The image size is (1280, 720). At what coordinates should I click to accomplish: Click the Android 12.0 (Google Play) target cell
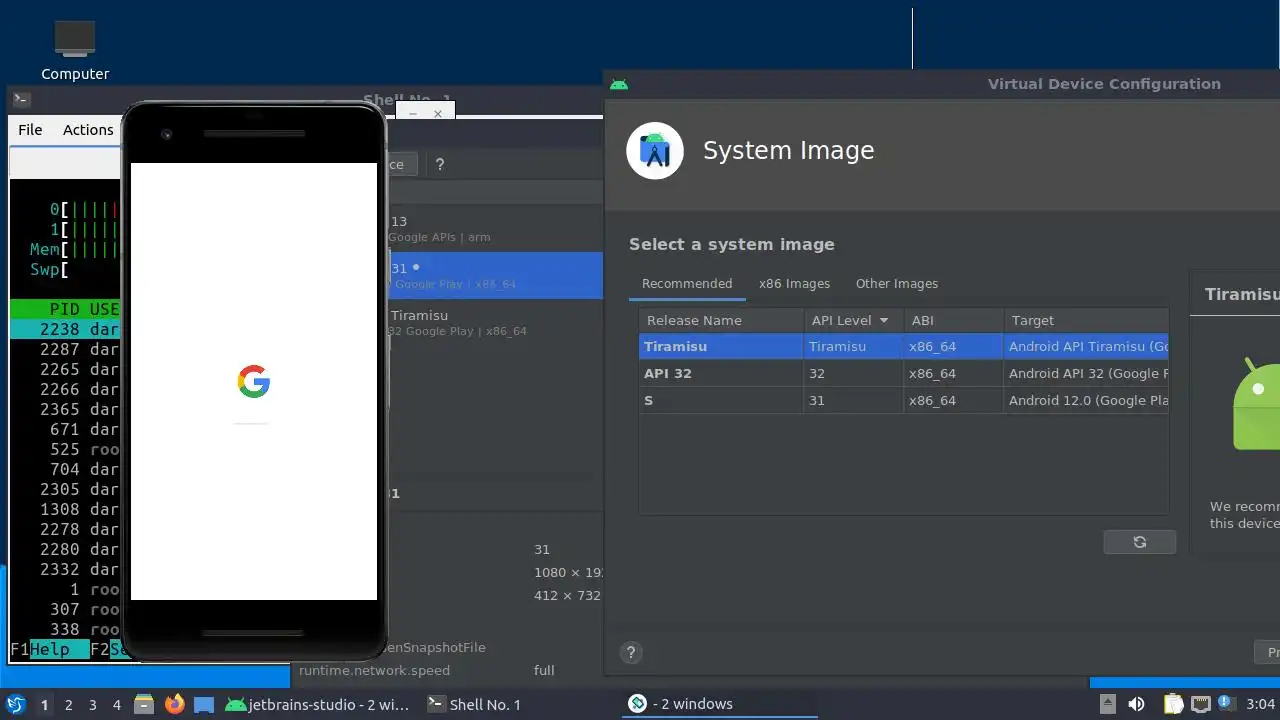point(1088,401)
